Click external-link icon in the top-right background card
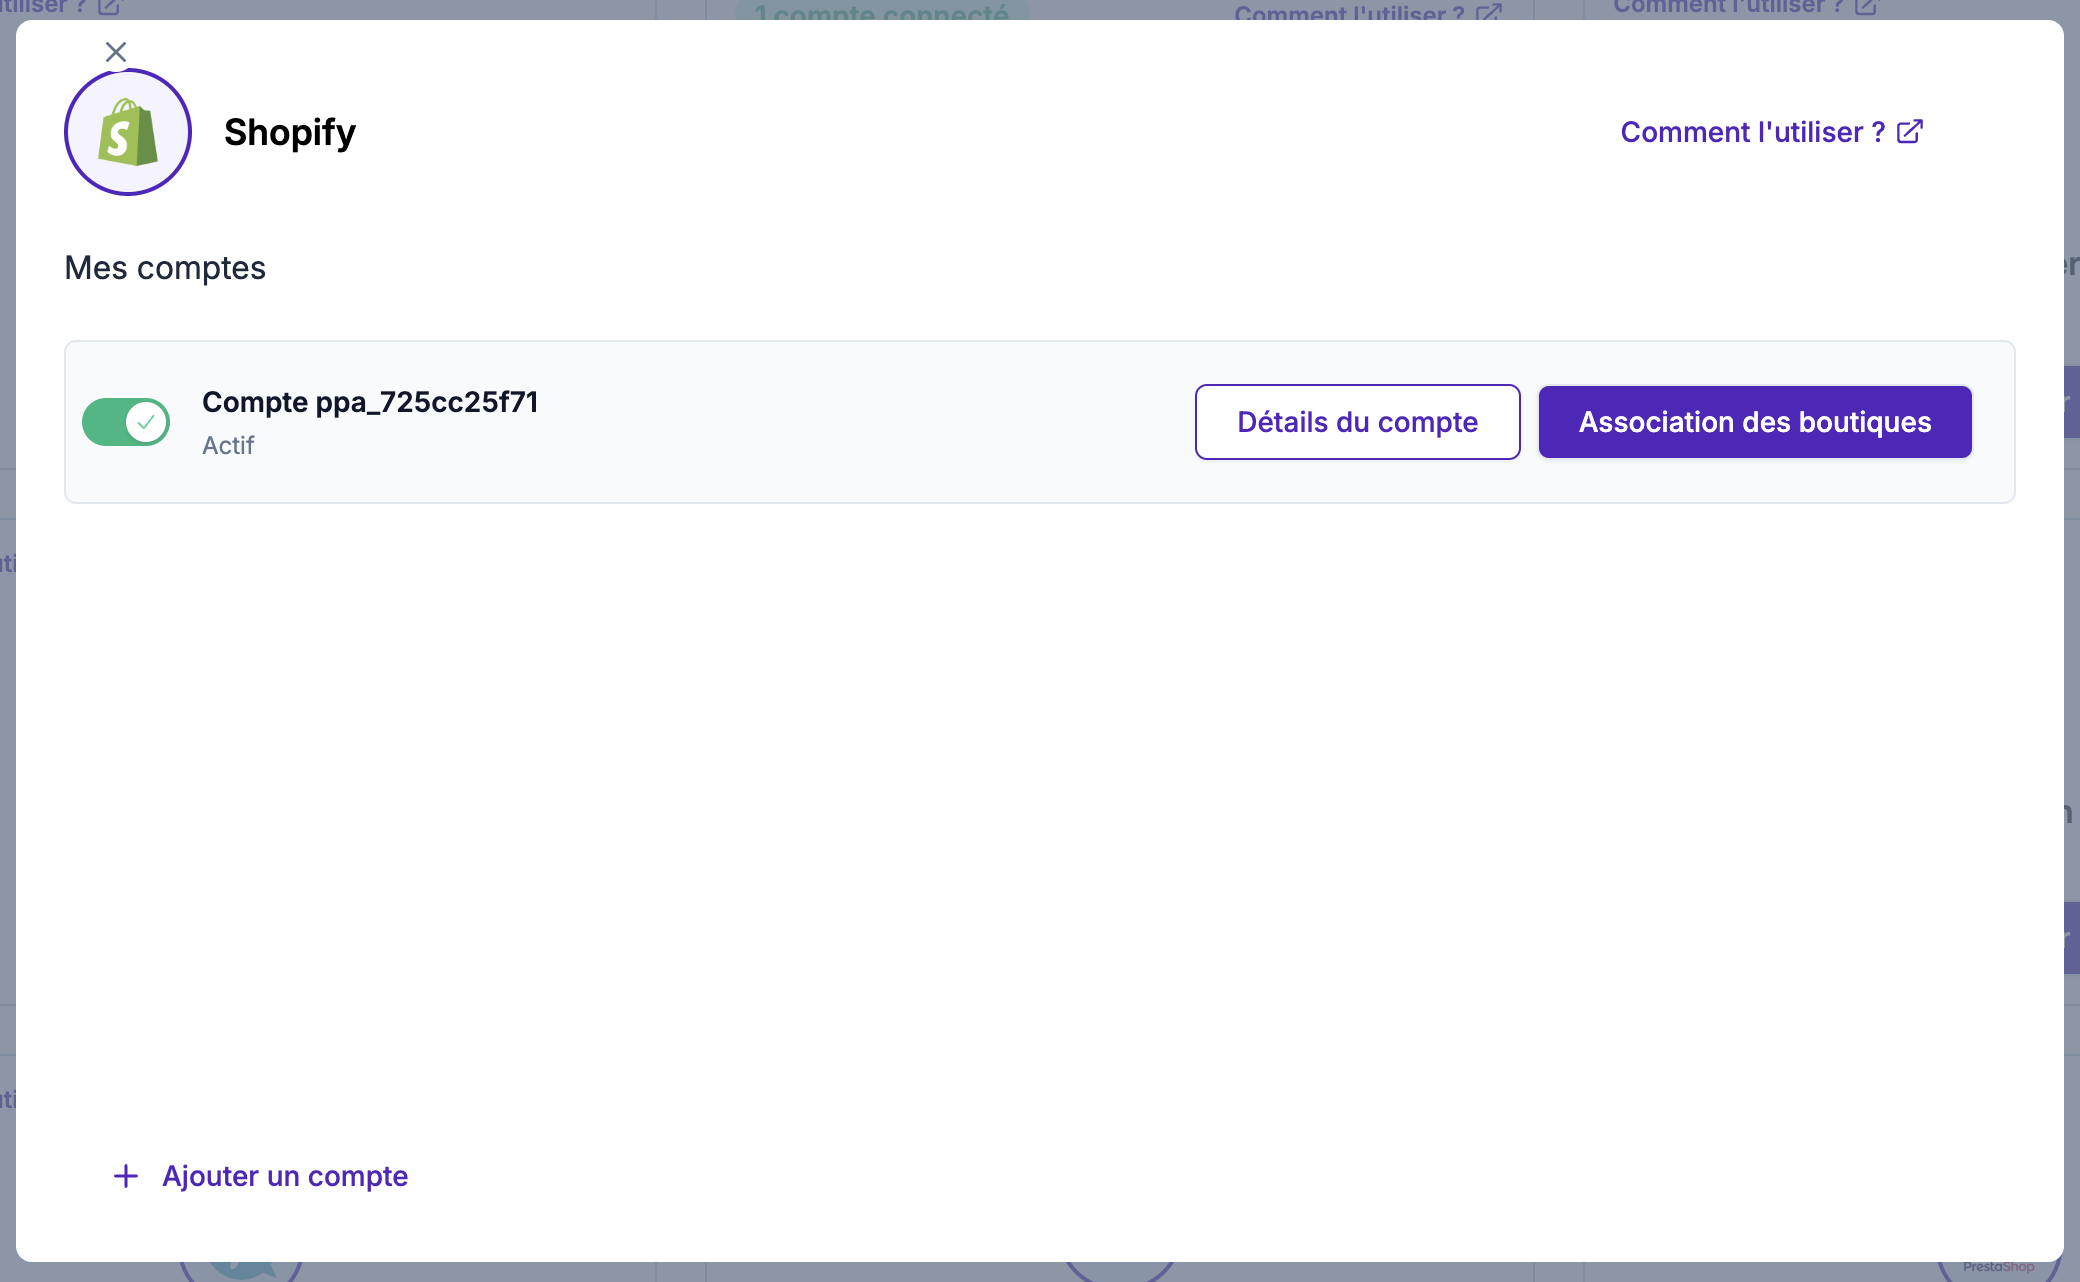This screenshot has width=2080, height=1282. [x=1866, y=7]
